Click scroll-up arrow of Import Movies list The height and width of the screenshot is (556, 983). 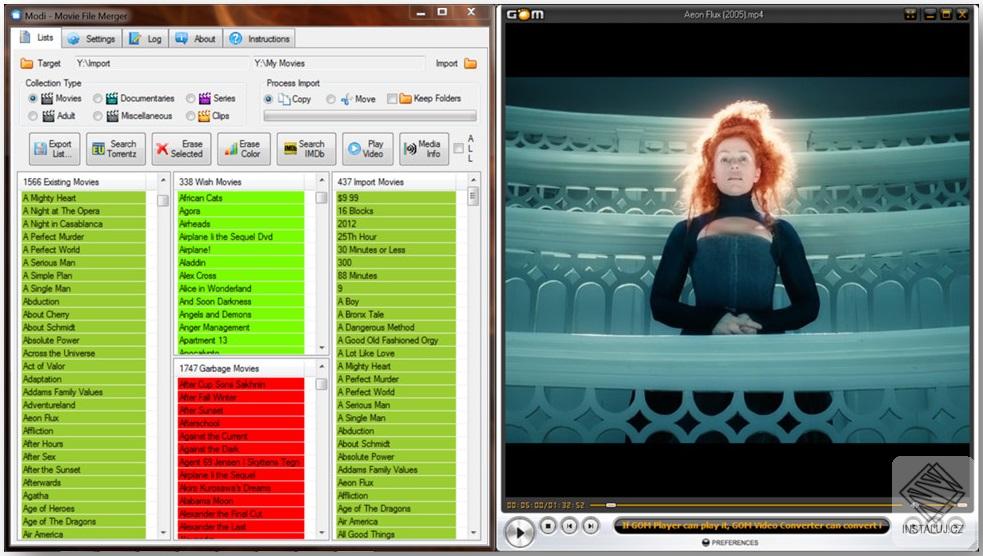coord(473,181)
